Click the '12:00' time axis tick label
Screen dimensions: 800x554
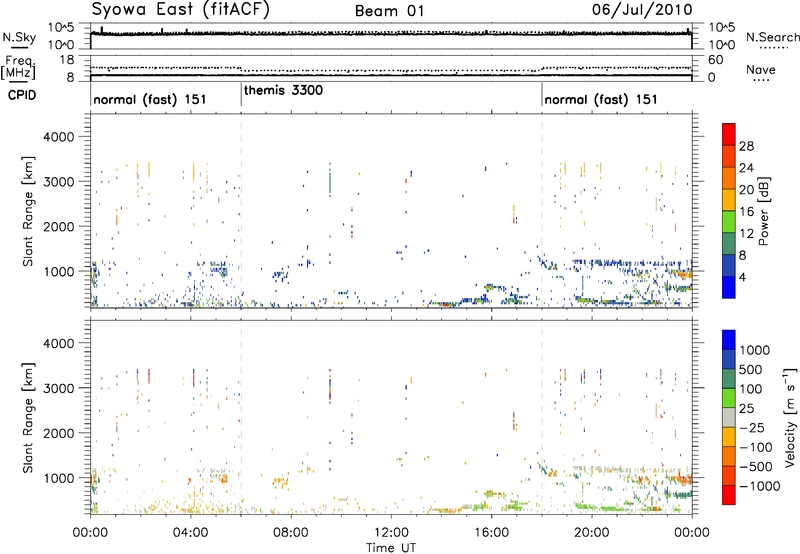[391, 533]
